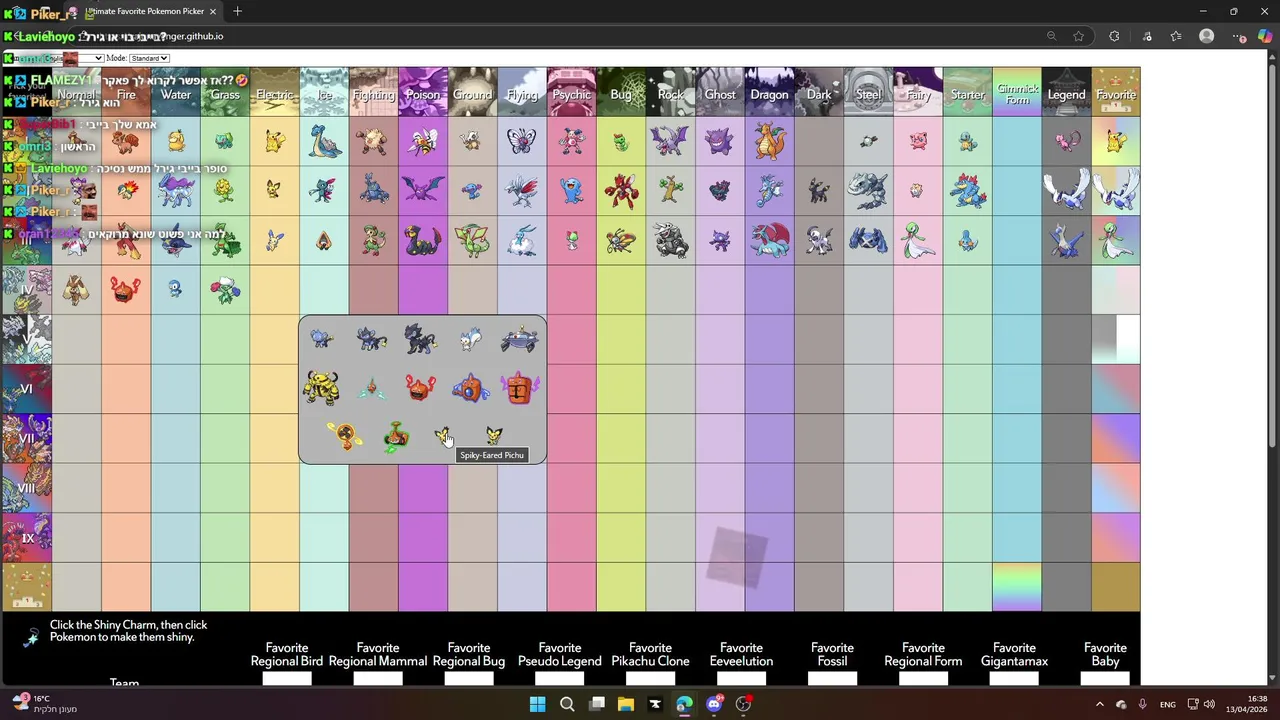
Task: Choose Electivire from the popup
Action: [x=321, y=388]
